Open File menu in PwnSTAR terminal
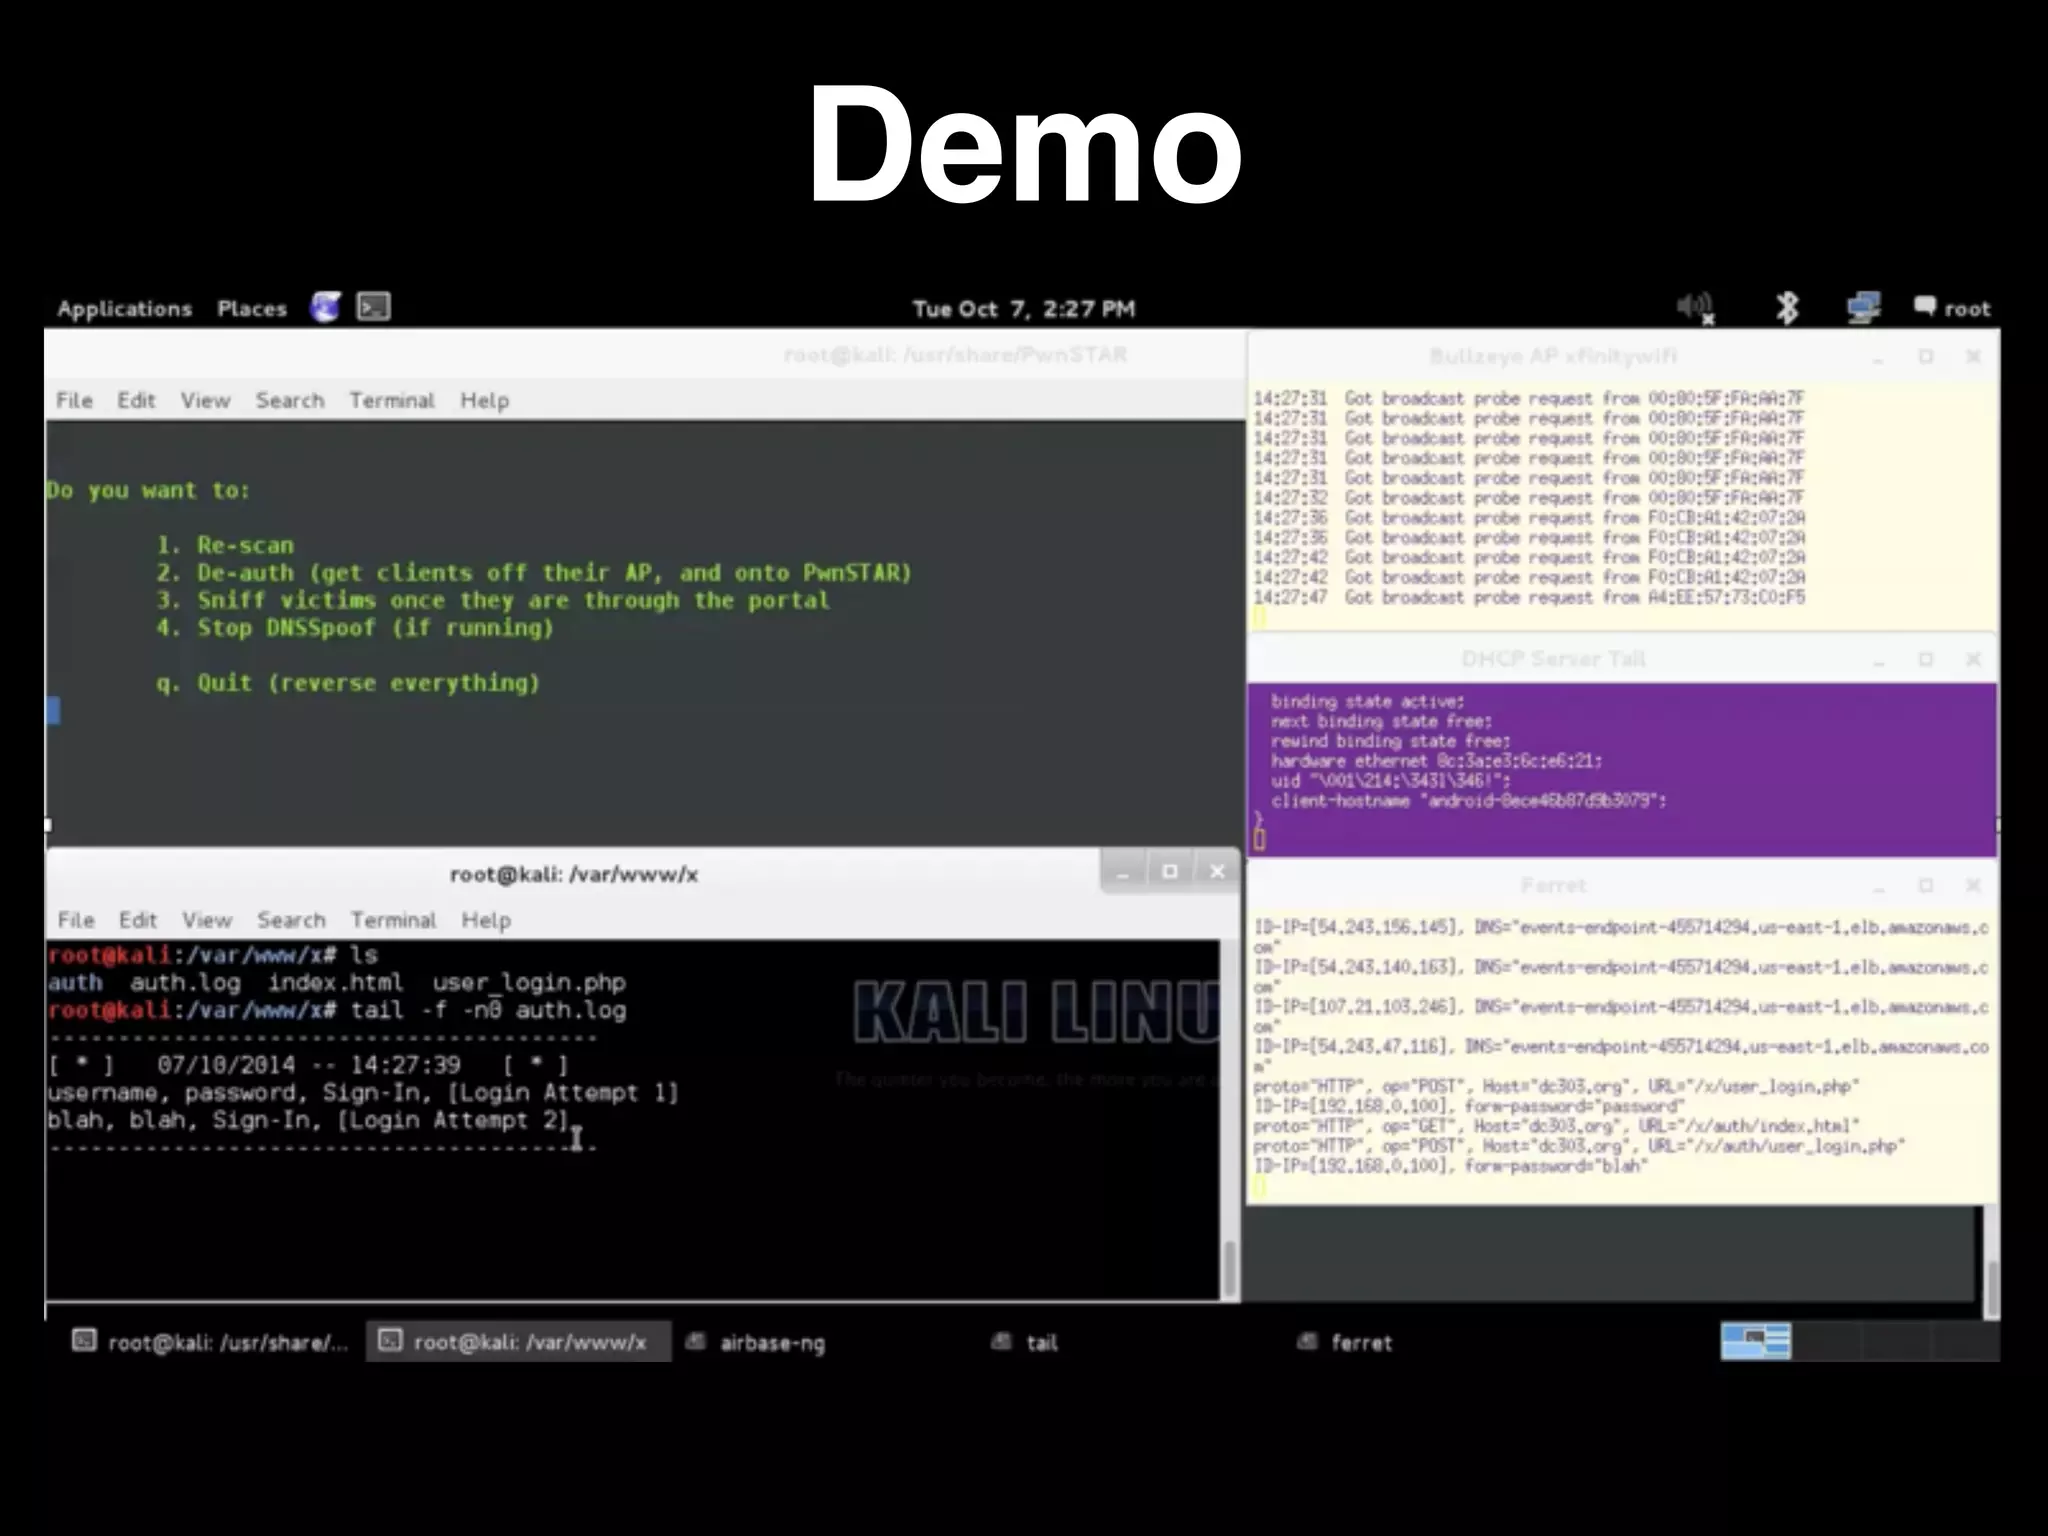Viewport: 2048px width, 1536px height. click(x=74, y=400)
